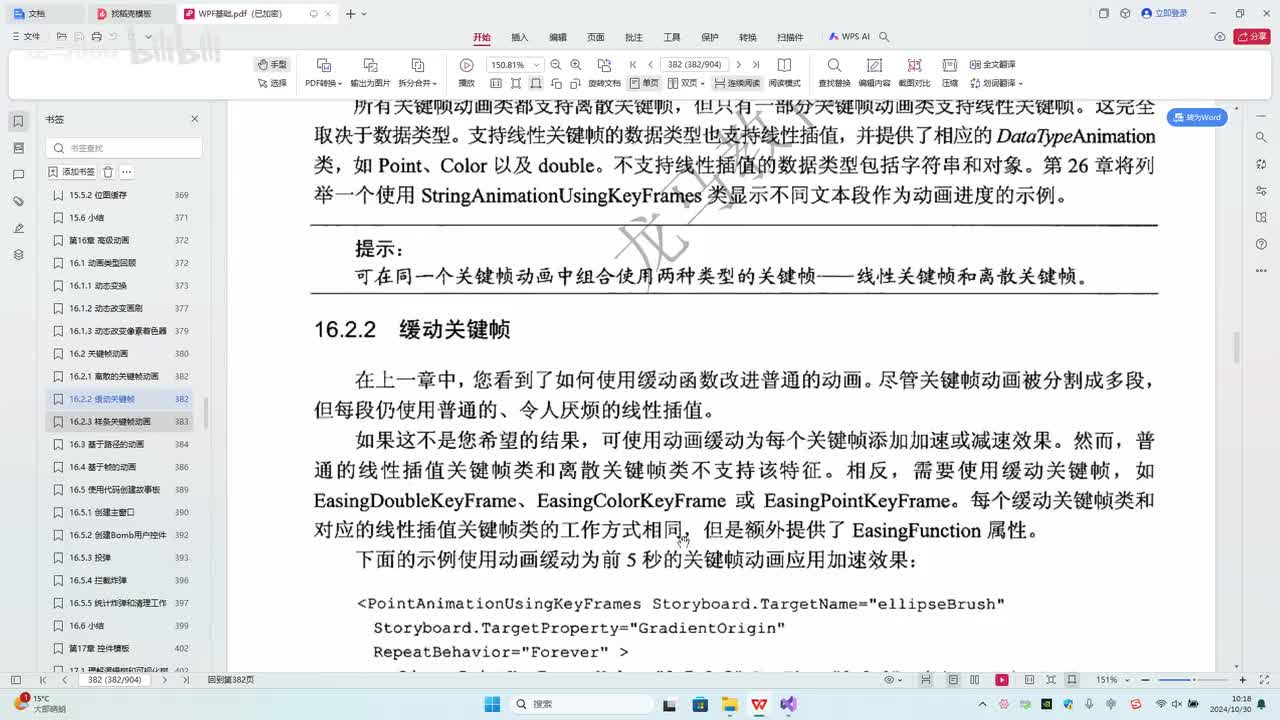Image resolution: width=1280 pixels, height=720 pixels.
Task: Open the thumbnails panel icon on left rail
Action: tap(18, 148)
